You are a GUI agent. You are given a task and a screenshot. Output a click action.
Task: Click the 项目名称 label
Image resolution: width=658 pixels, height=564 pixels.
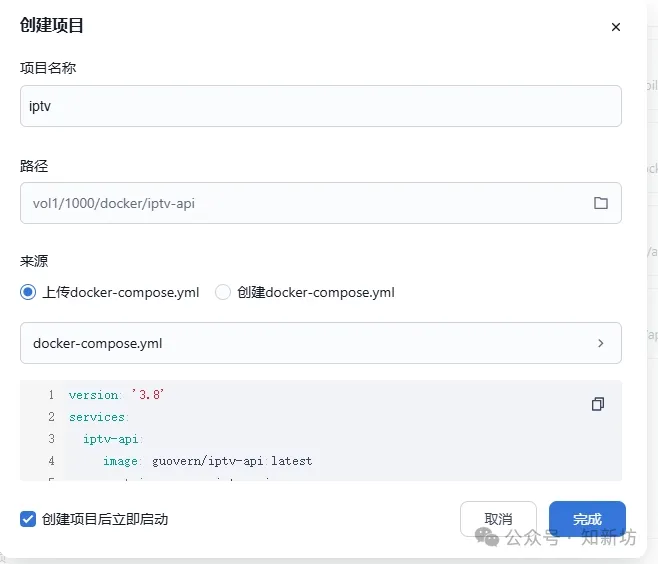click(x=48, y=68)
